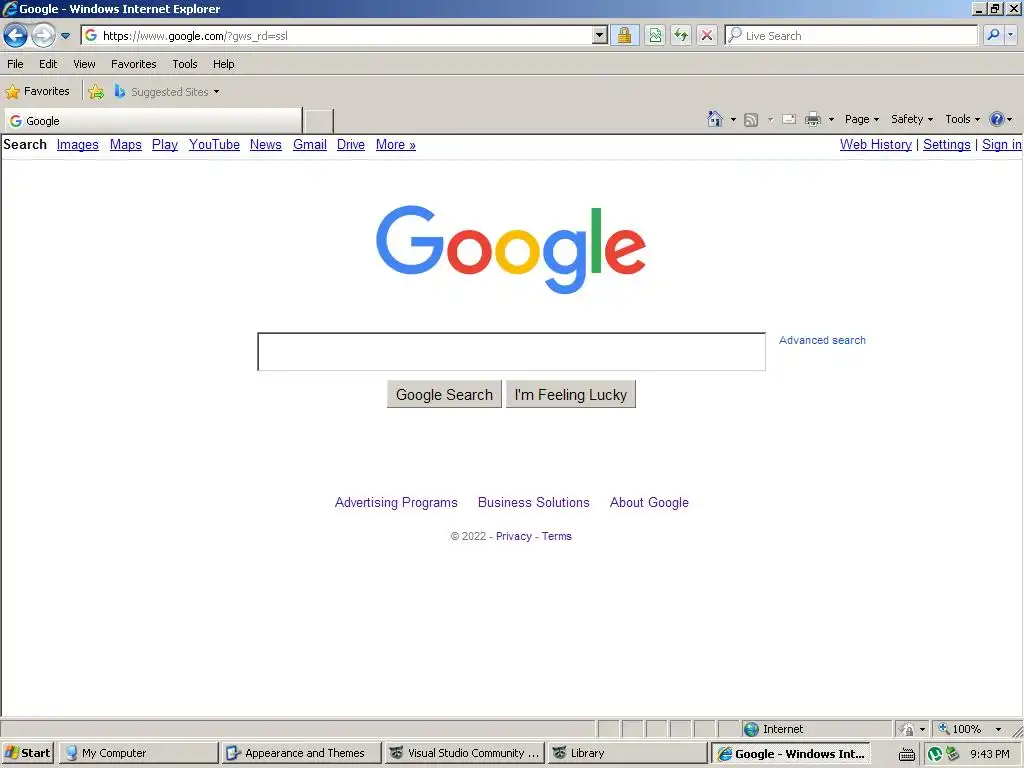Toggle Compatibility View broken-page icon
Viewport: 1024px width, 768px height.
coord(655,35)
